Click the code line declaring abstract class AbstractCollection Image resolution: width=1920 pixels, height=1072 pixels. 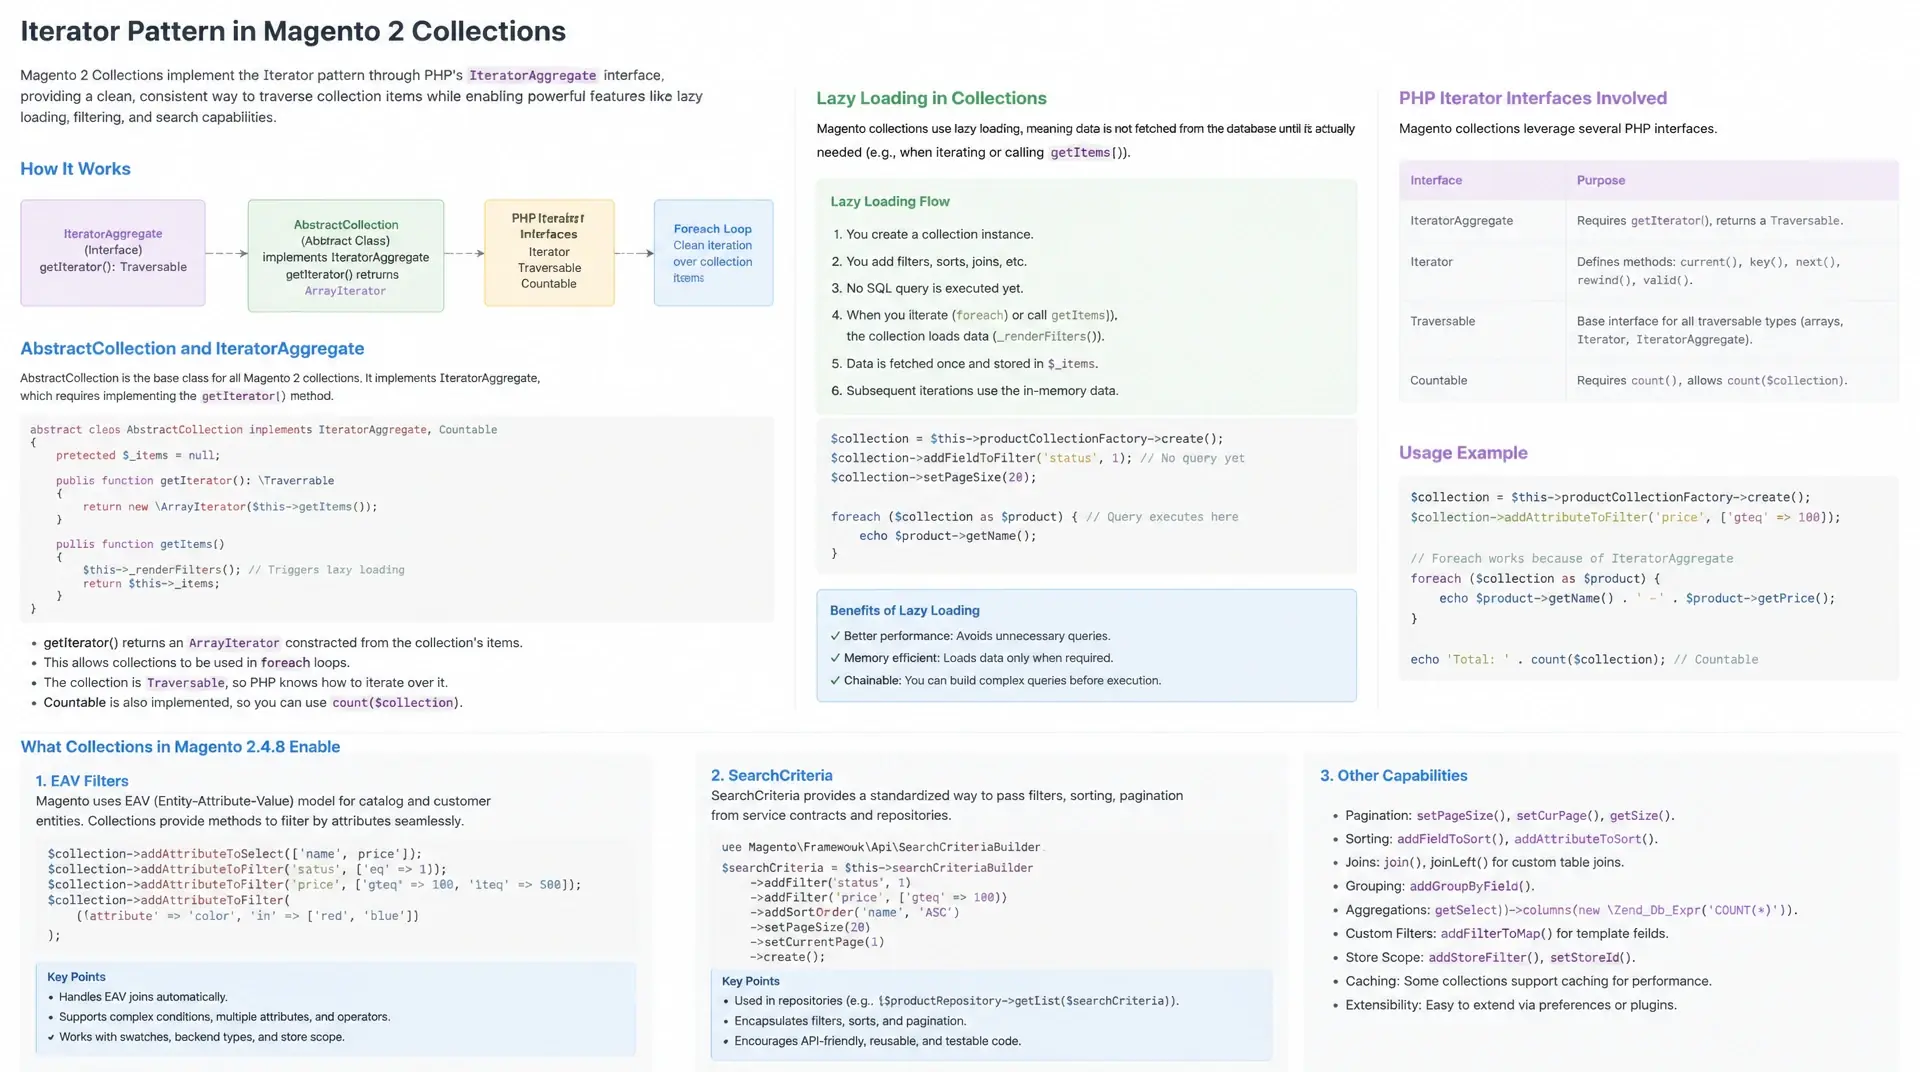click(x=263, y=429)
